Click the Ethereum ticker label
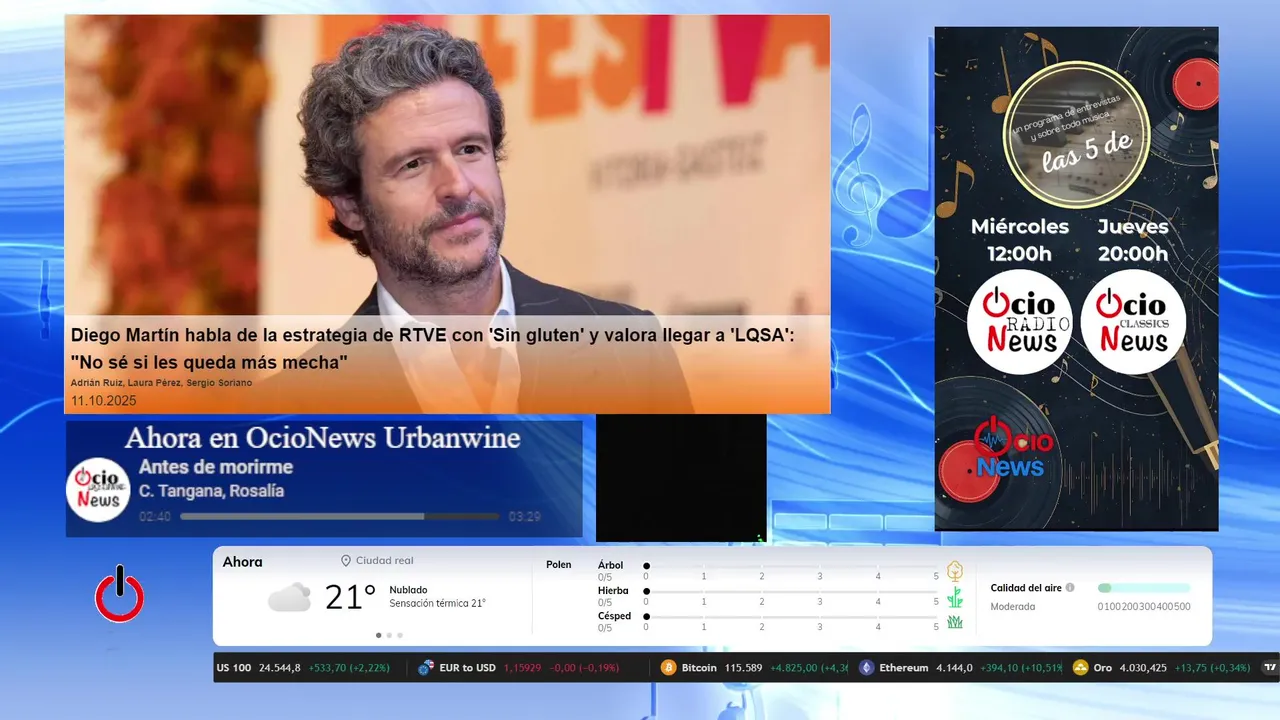 tap(904, 668)
